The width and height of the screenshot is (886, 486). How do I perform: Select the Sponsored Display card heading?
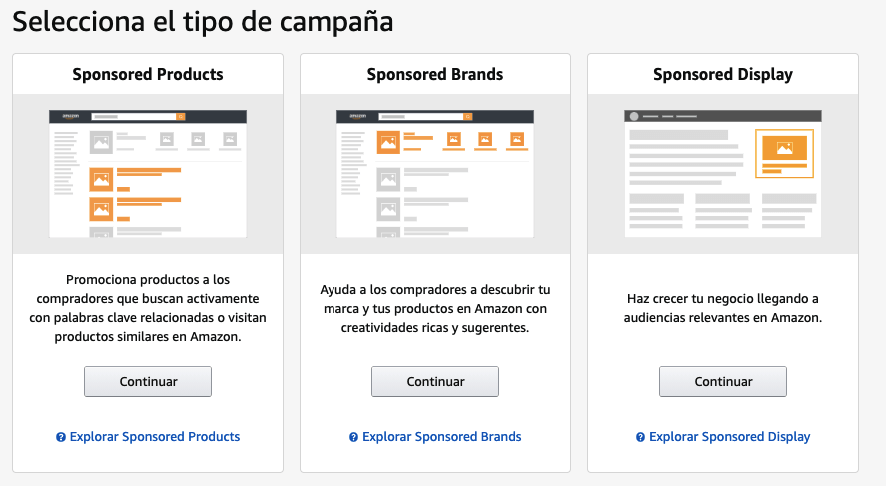723,74
